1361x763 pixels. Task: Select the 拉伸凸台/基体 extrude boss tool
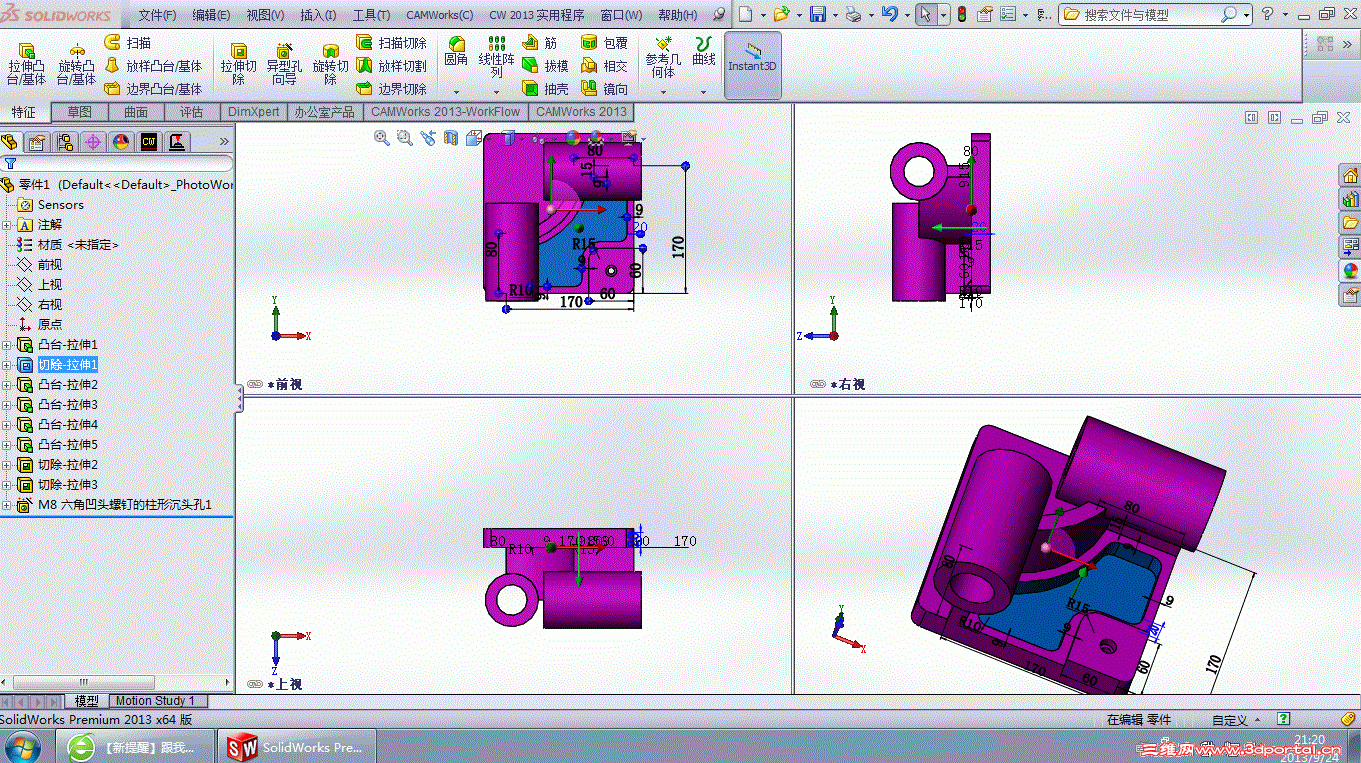[27, 64]
